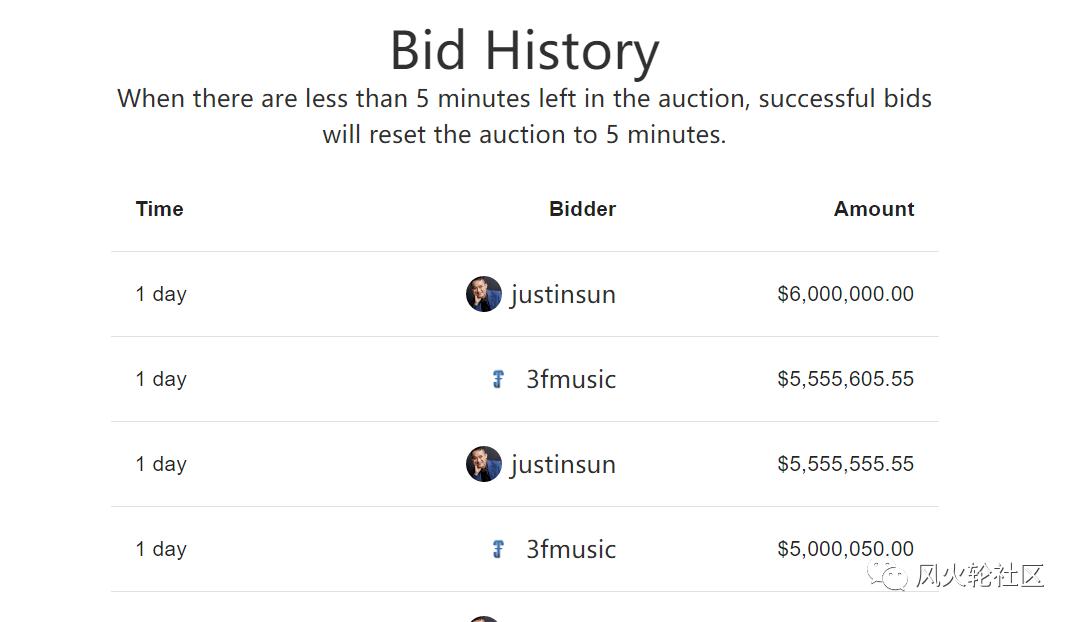Screen dimensions: 1079x622
Task: Click the Bid History heading
Action: pyautogui.click(x=524, y=50)
